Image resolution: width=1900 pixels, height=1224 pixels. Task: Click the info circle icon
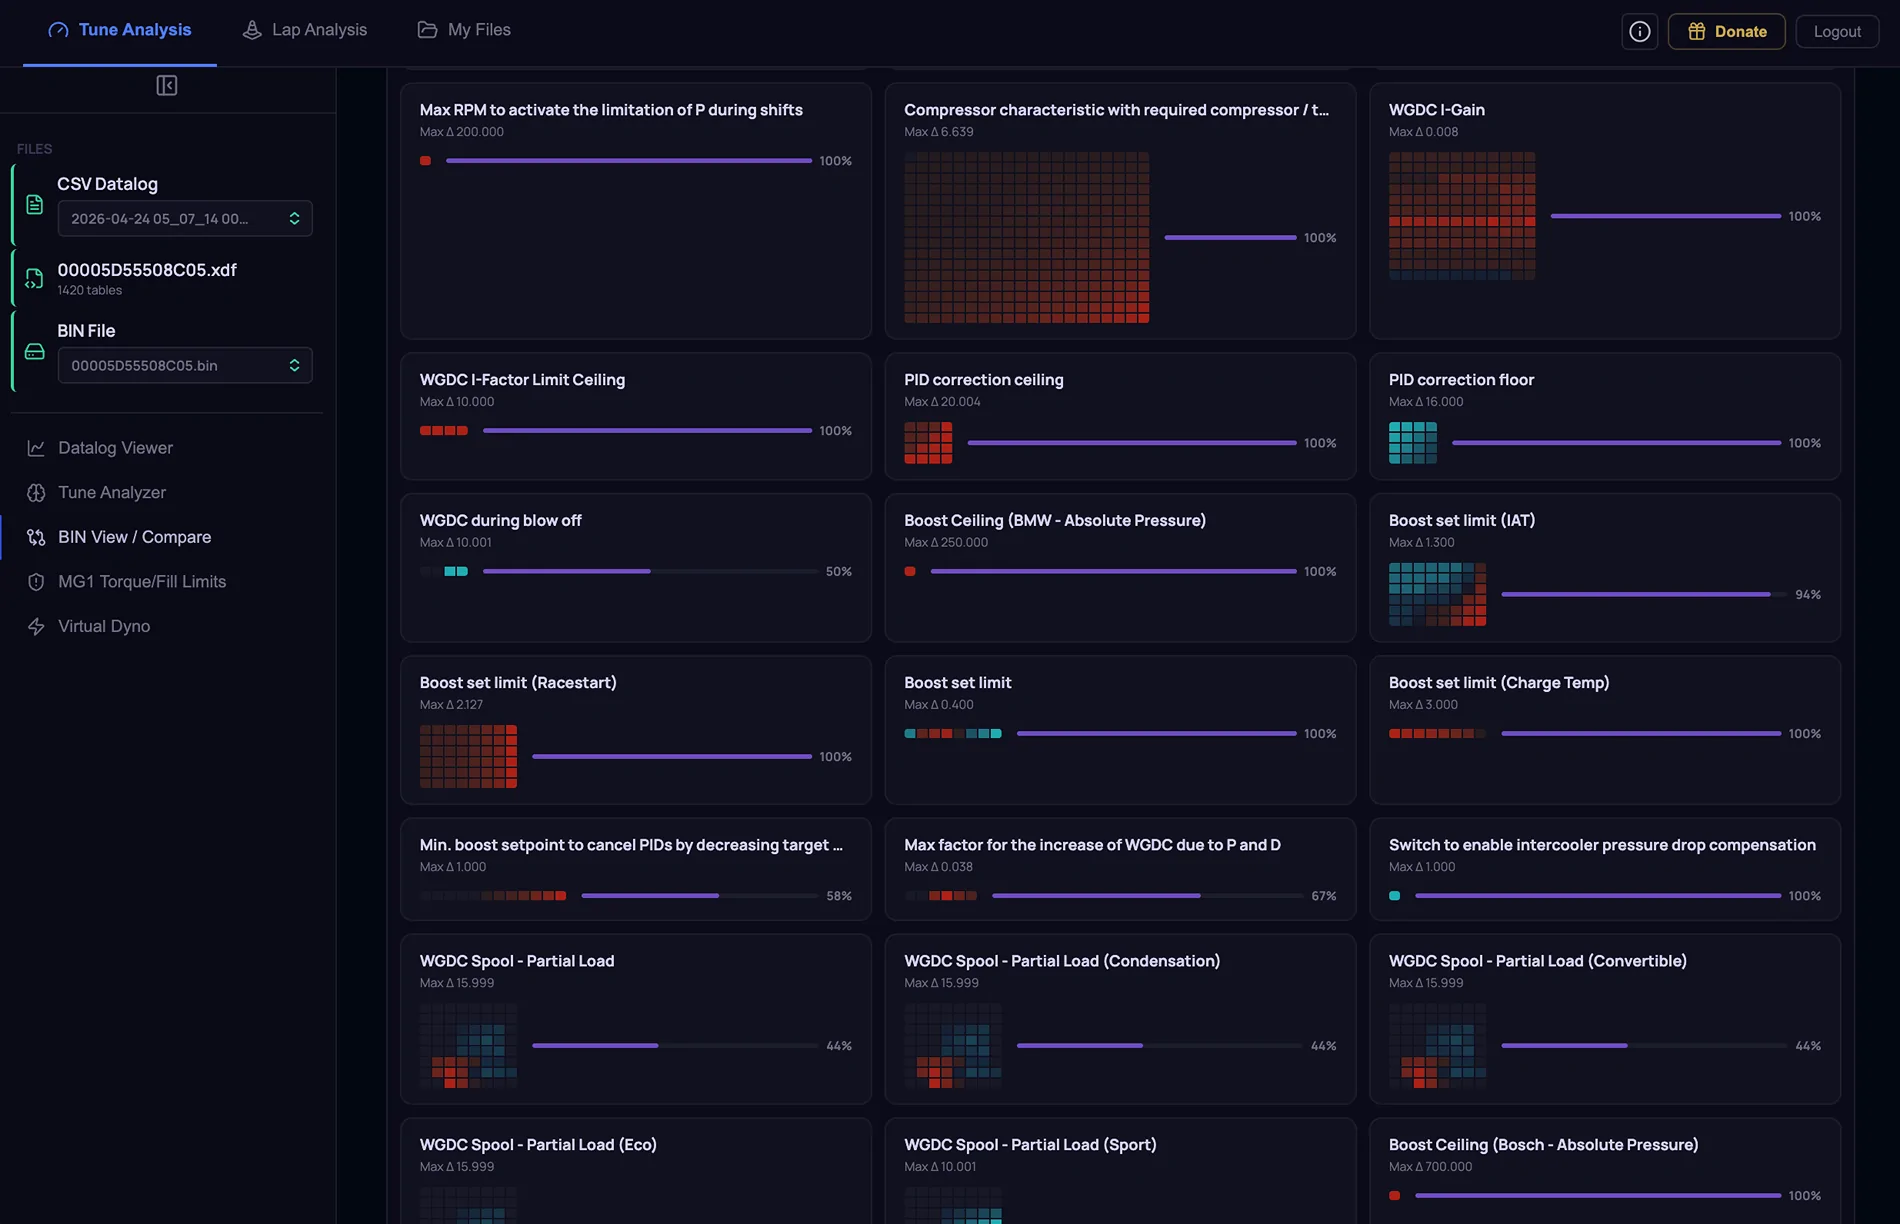(x=1640, y=31)
